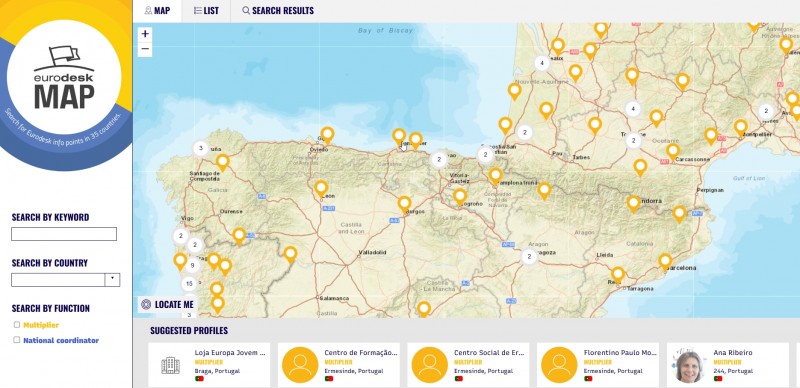Enable the Multiplier checkbox
Screen dimensions: 800x388
coord(17,325)
